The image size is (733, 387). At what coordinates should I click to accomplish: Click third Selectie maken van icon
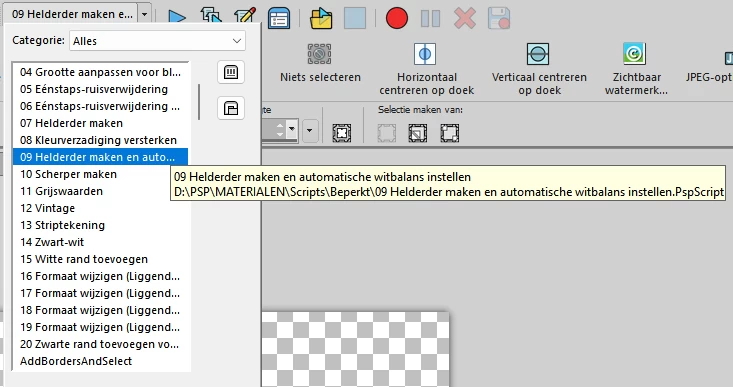[449, 133]
